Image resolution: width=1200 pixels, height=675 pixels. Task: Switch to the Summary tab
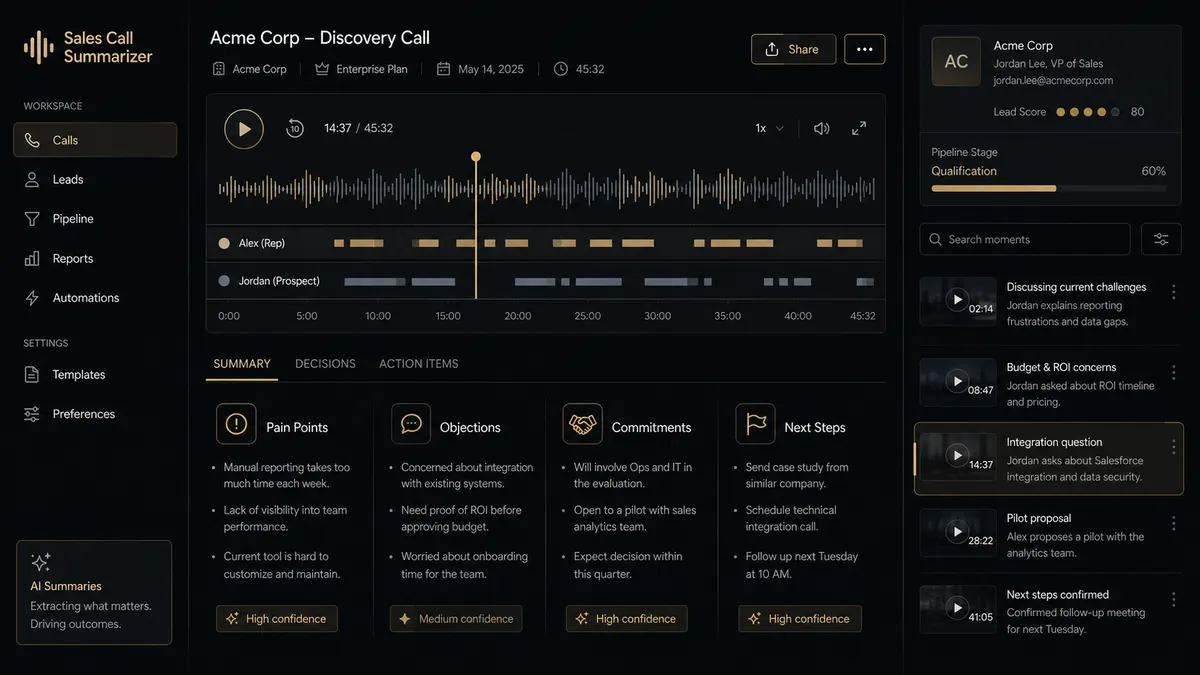point(242,364)
